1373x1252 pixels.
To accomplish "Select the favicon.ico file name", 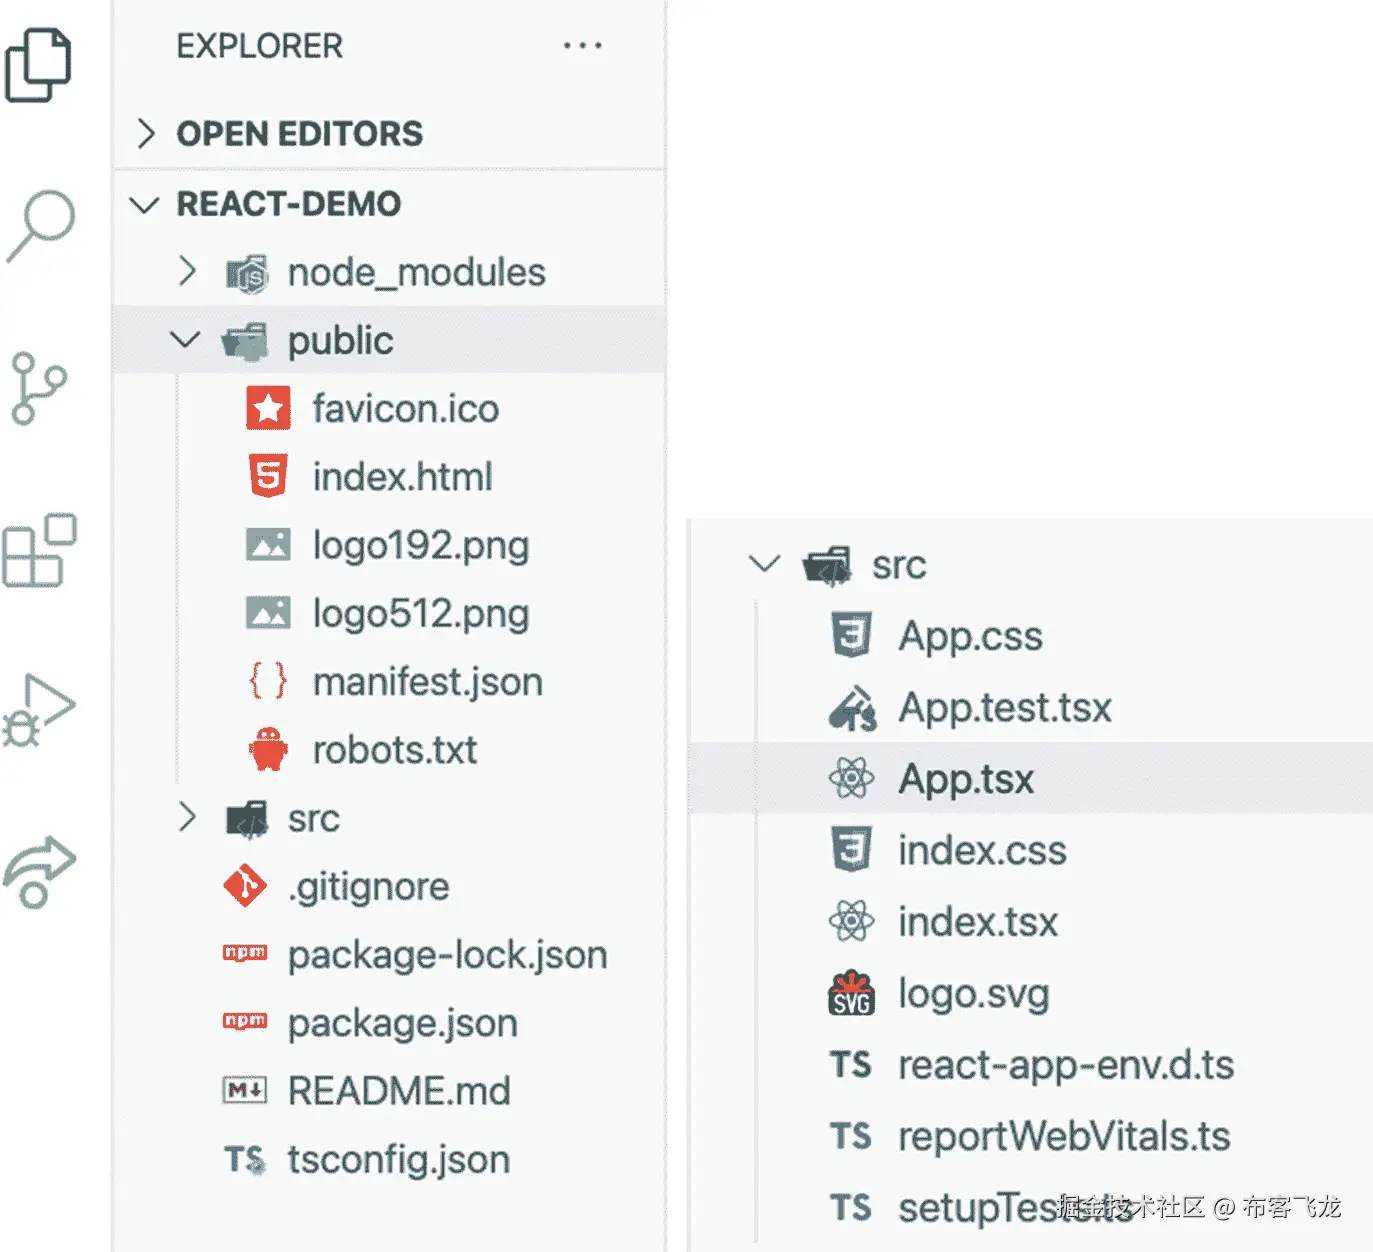I will (405, 408).
